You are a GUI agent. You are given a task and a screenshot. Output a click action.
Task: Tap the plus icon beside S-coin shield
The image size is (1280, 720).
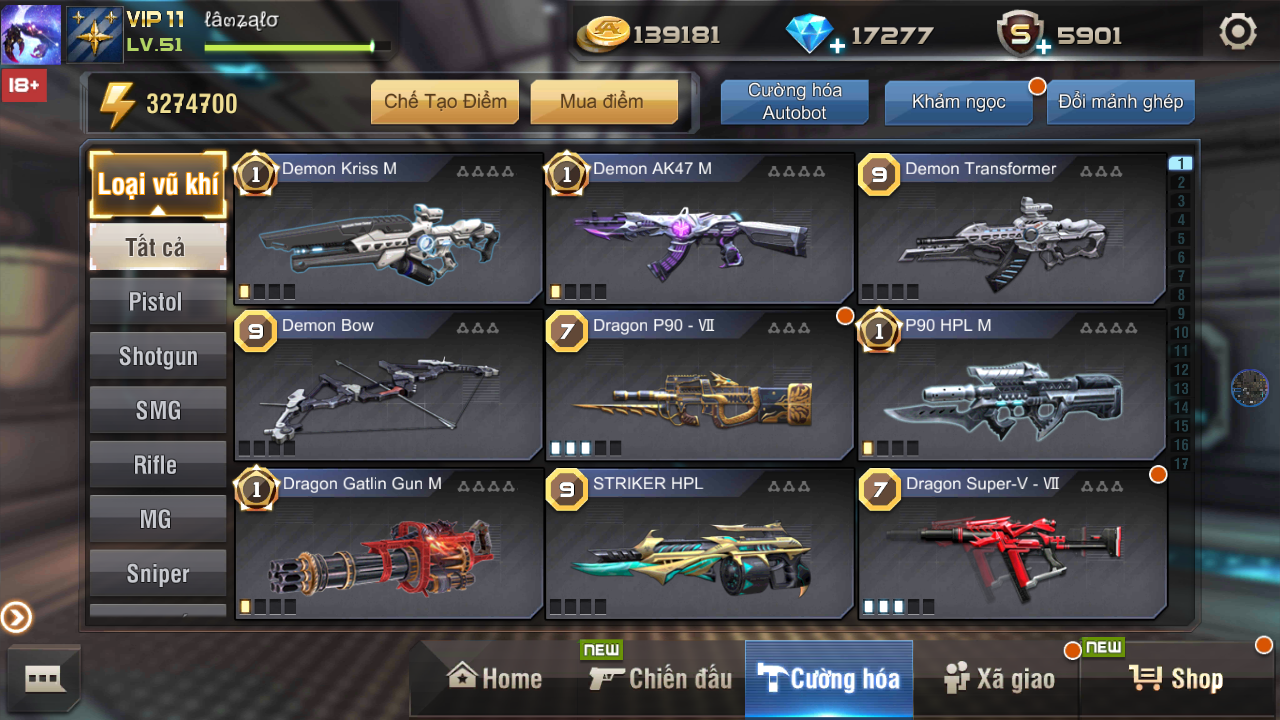tap(1043, 46)
